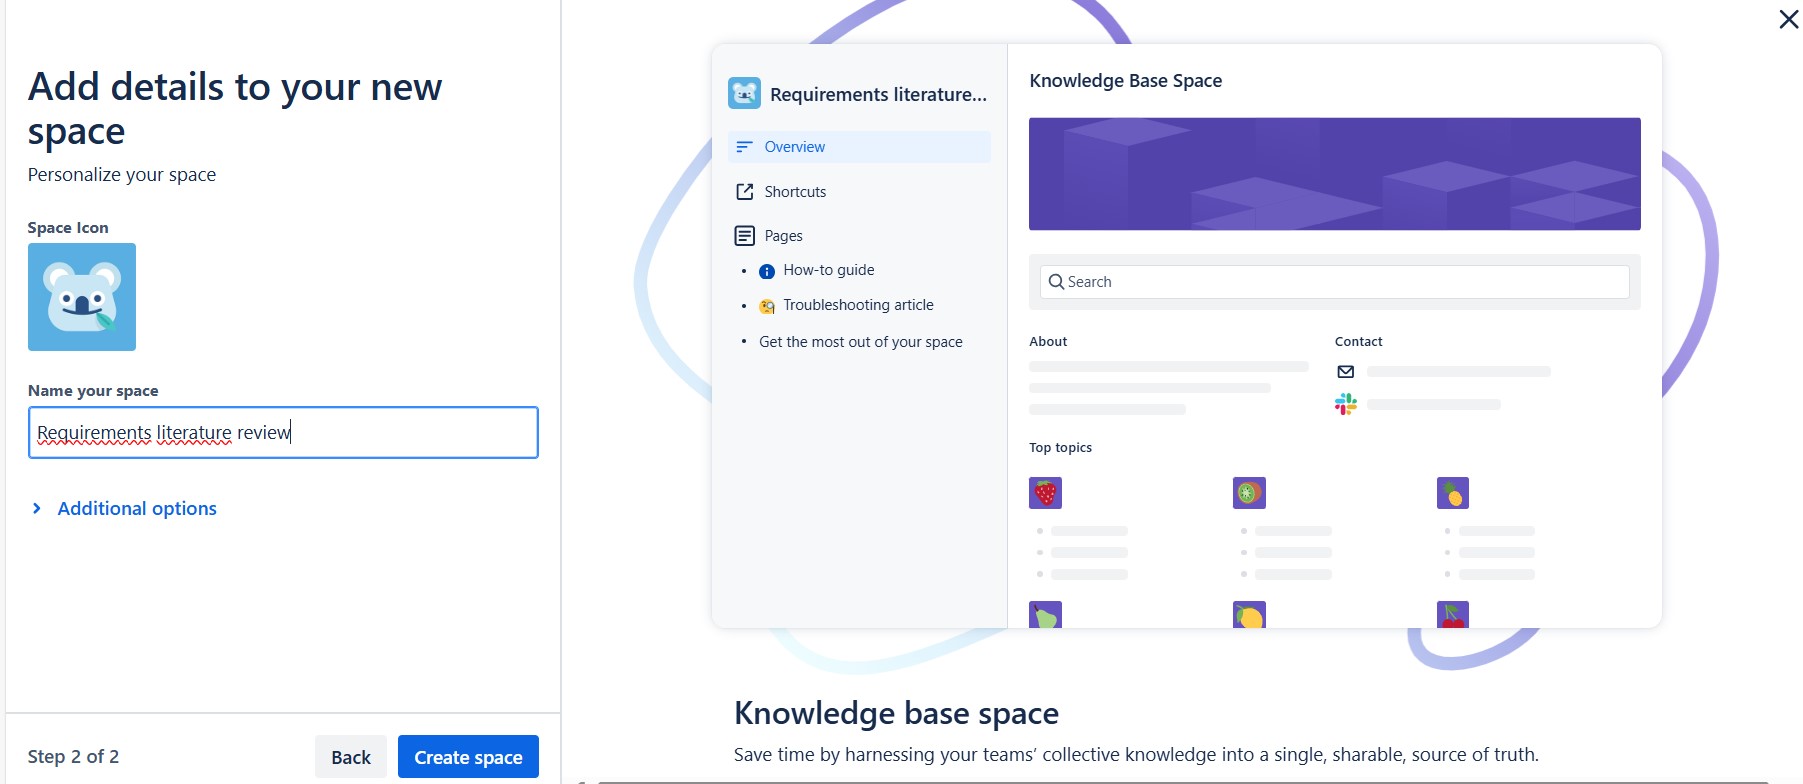Open the How-to guide page
The image size is (1803, 784).
click(x=829, y=270)
